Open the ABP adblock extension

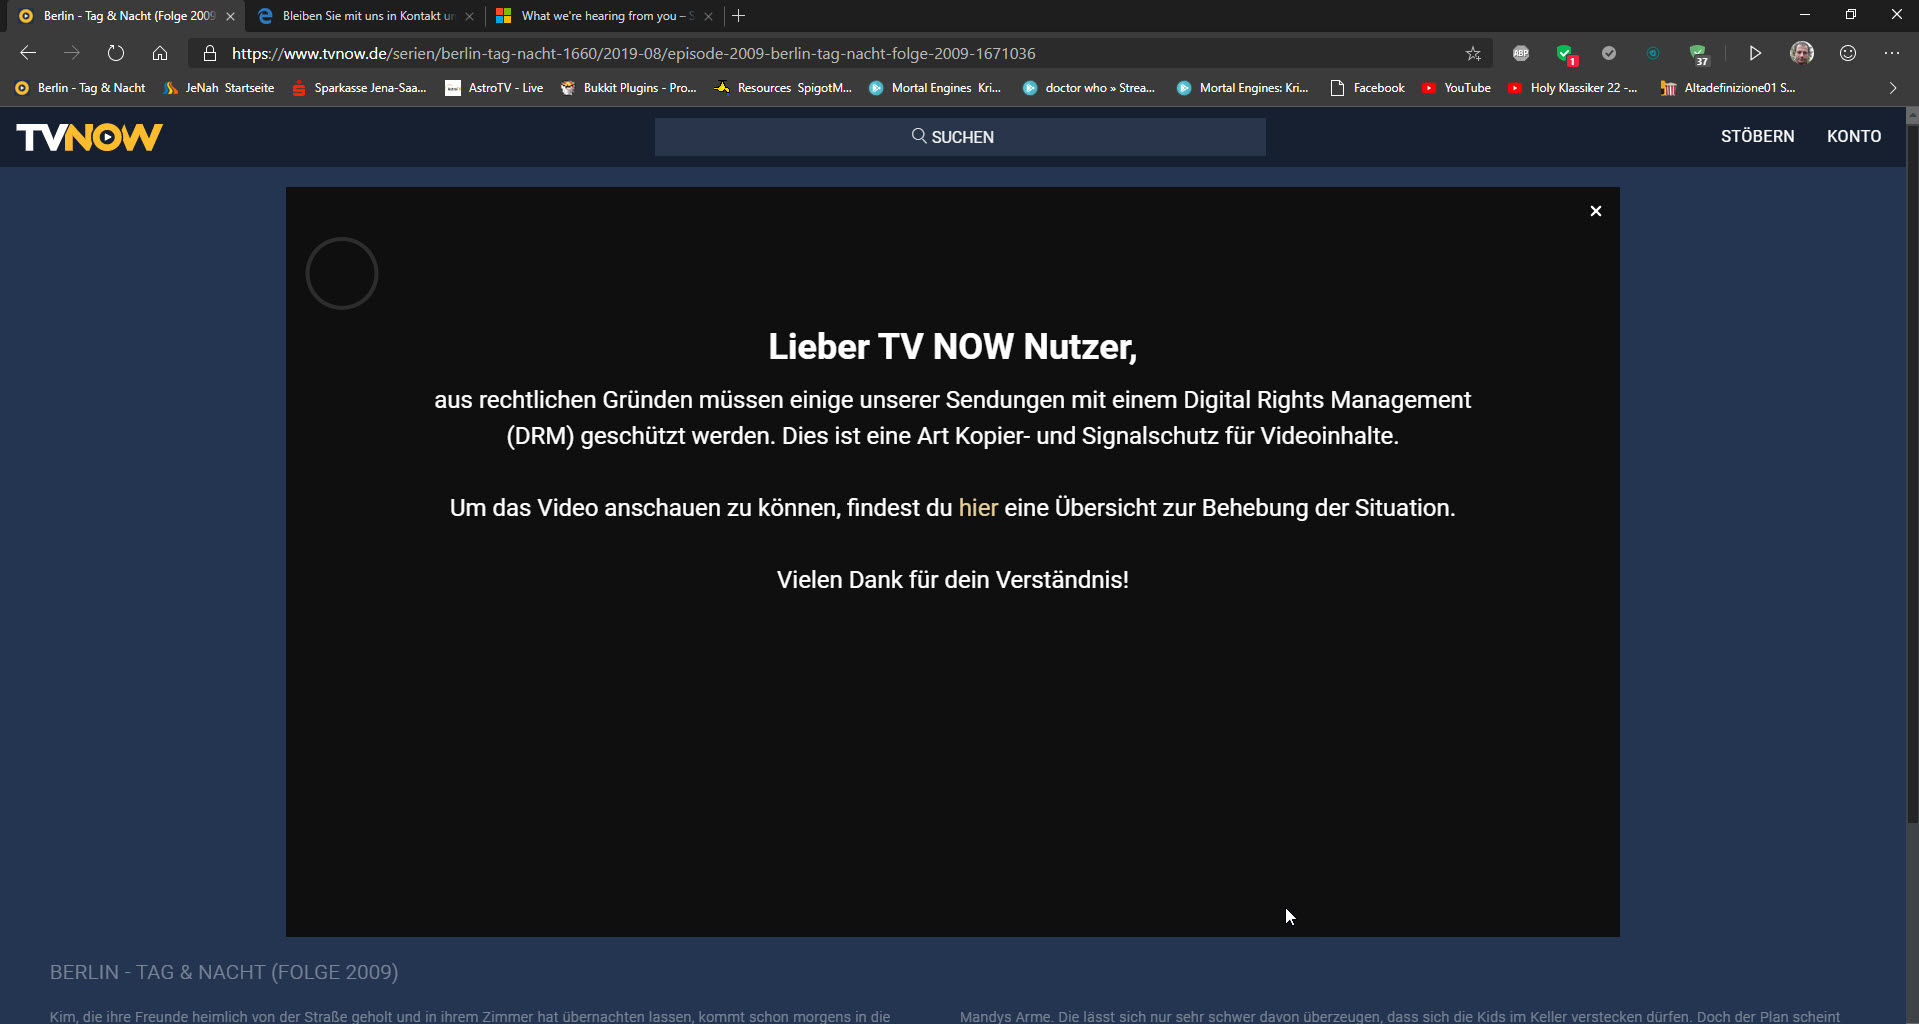[1521, 53]
